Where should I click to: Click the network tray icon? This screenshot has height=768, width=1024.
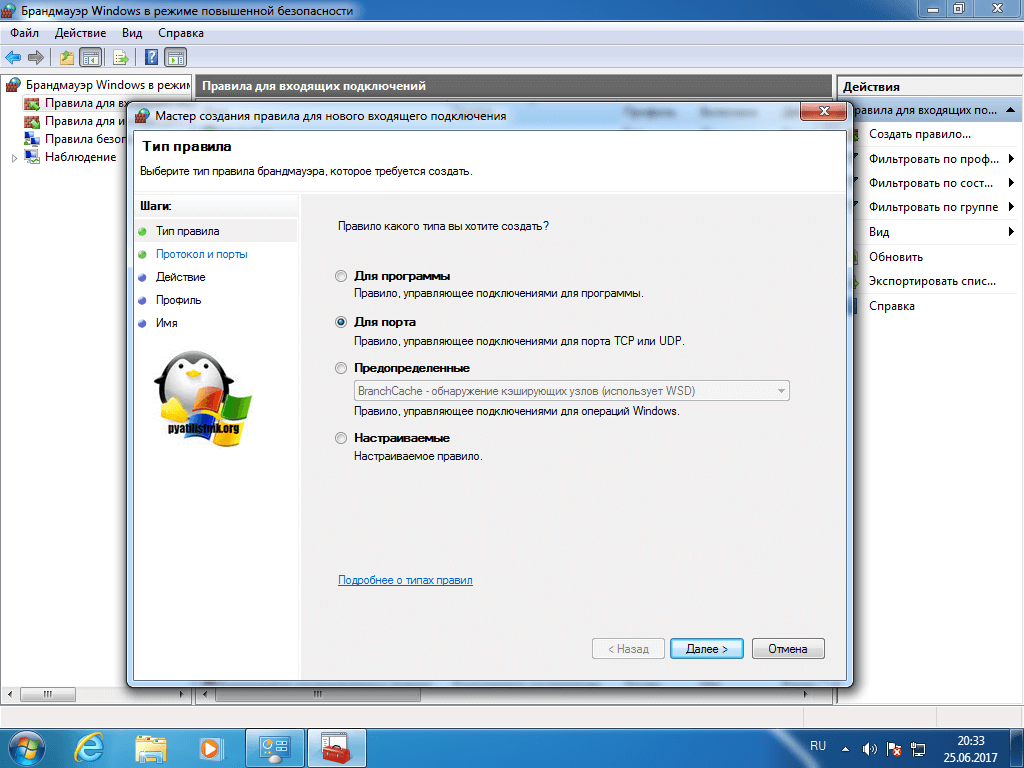(x=918, y=749)
